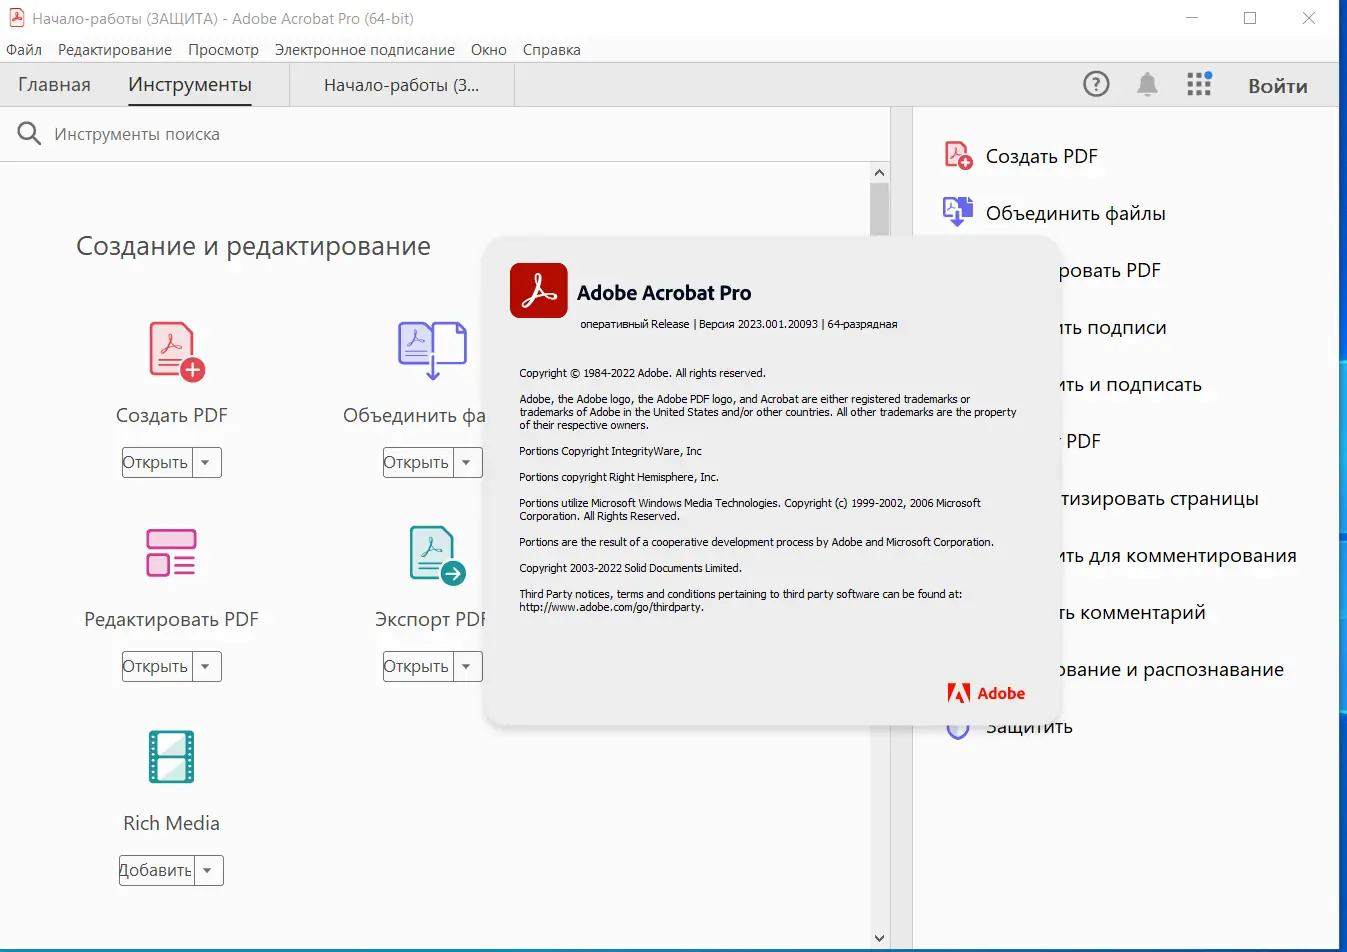Open the apps grid icon near Войти
Screen dimensions: 1347x952
[1198, 84]
